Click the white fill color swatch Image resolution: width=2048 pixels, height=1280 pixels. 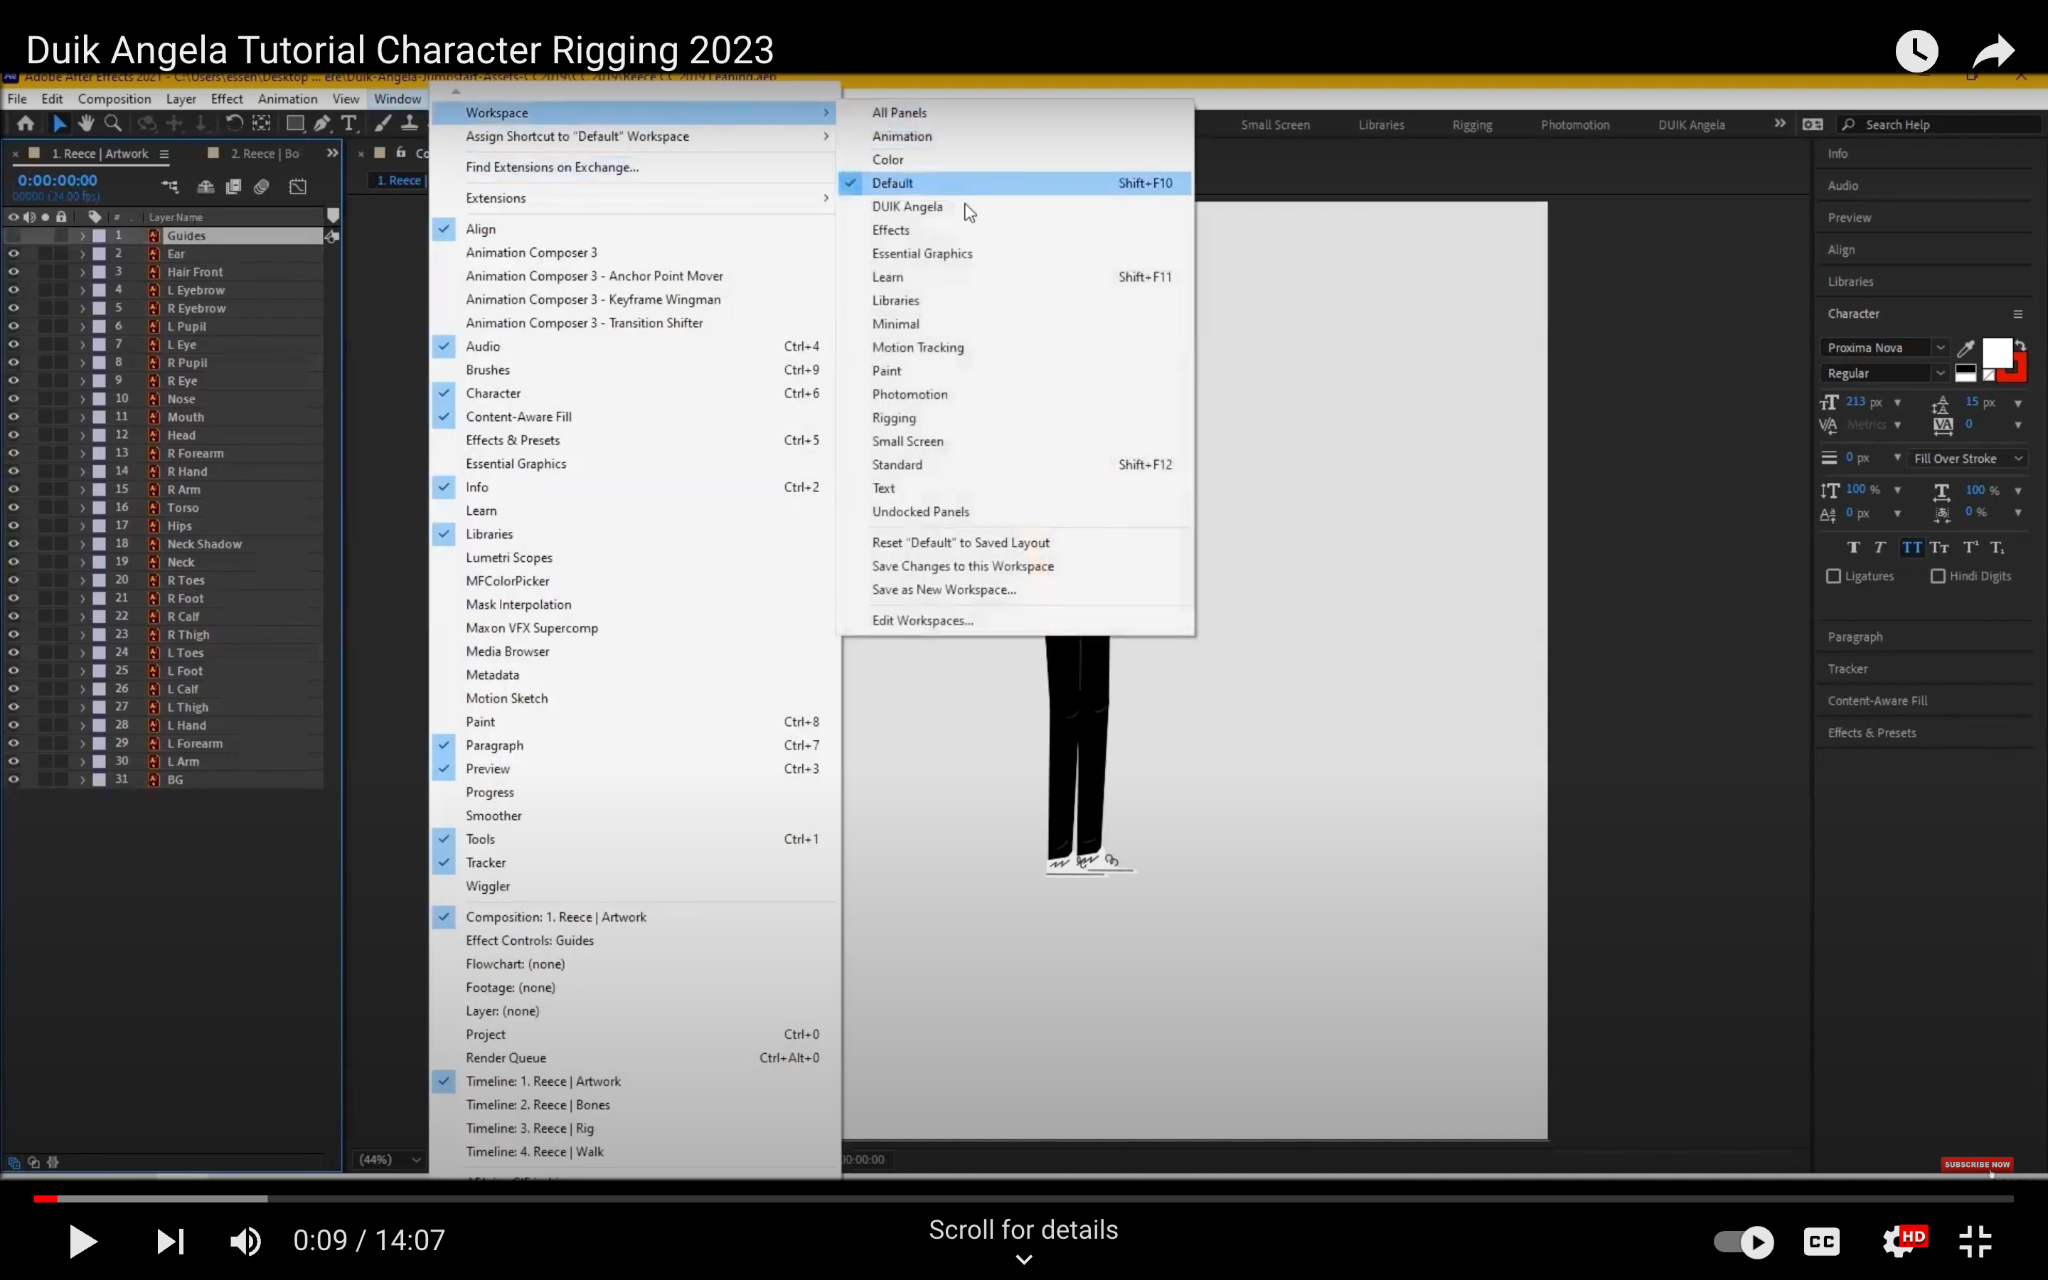[1996, 352]
